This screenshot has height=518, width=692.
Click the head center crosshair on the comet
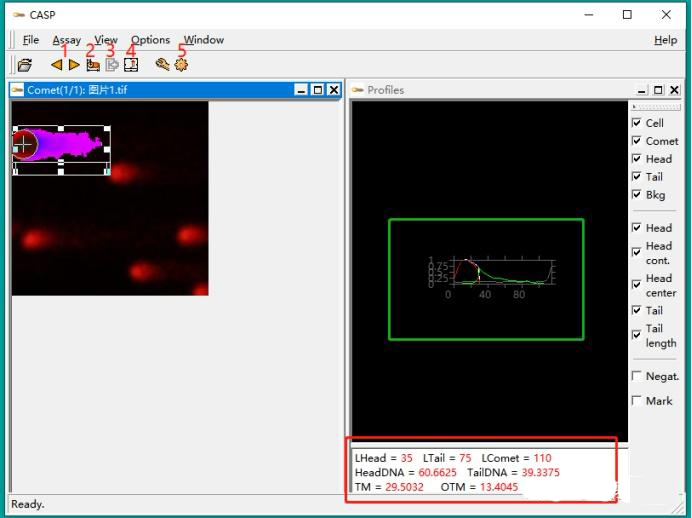pos(23,144)
